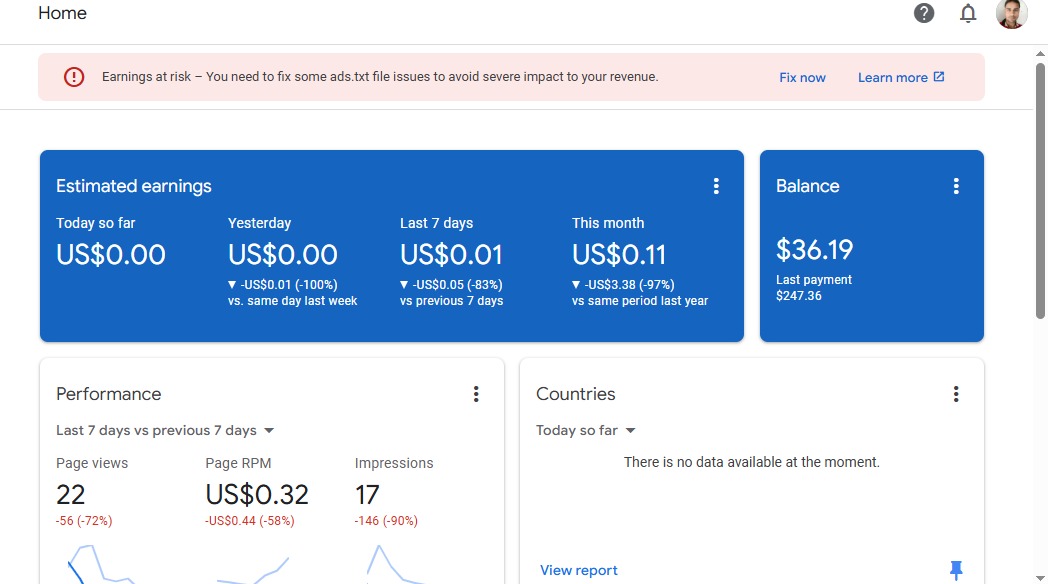Image resolution: width=1048 pixels, height=584 pixels.
Task: Open Performance card three-dot menu
Action: [x=476, y=394]
